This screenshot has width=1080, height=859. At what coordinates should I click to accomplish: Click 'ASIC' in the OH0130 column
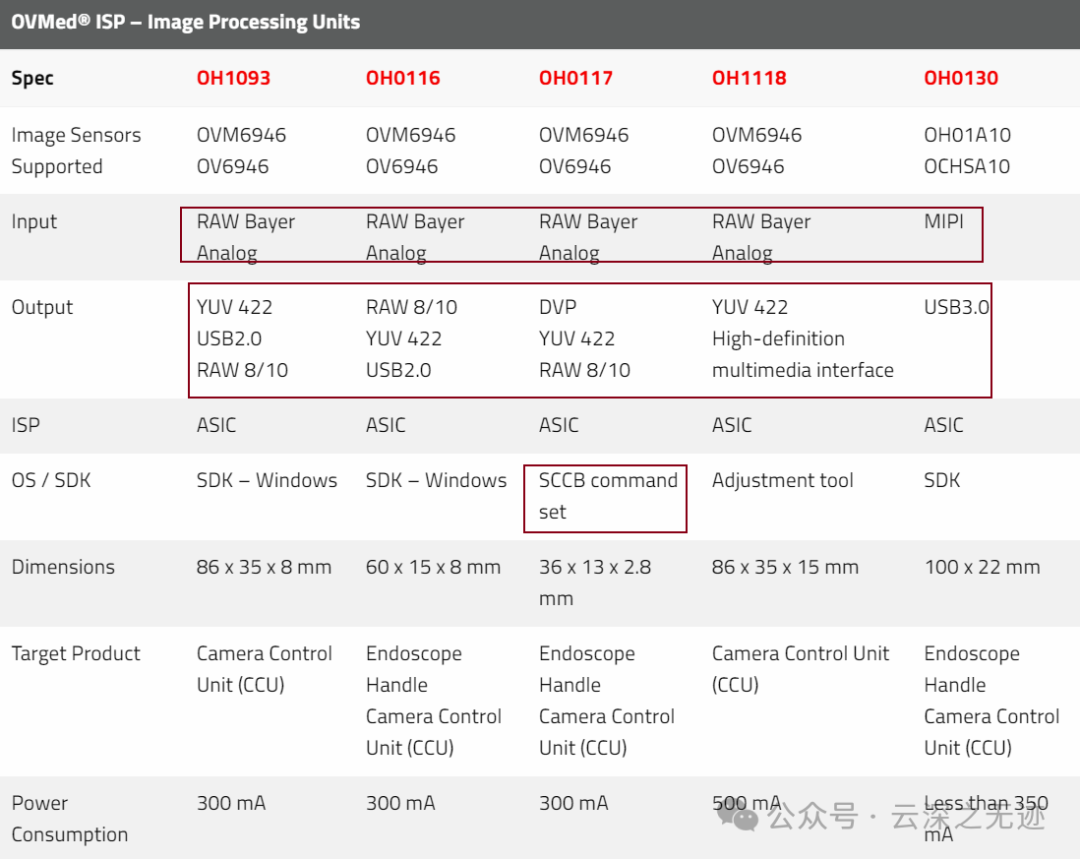pos(944,425)
